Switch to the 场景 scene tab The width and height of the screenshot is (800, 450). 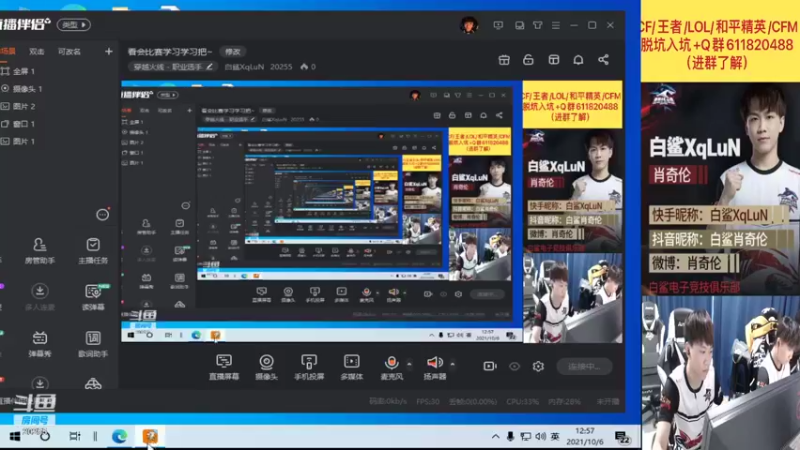8,52
